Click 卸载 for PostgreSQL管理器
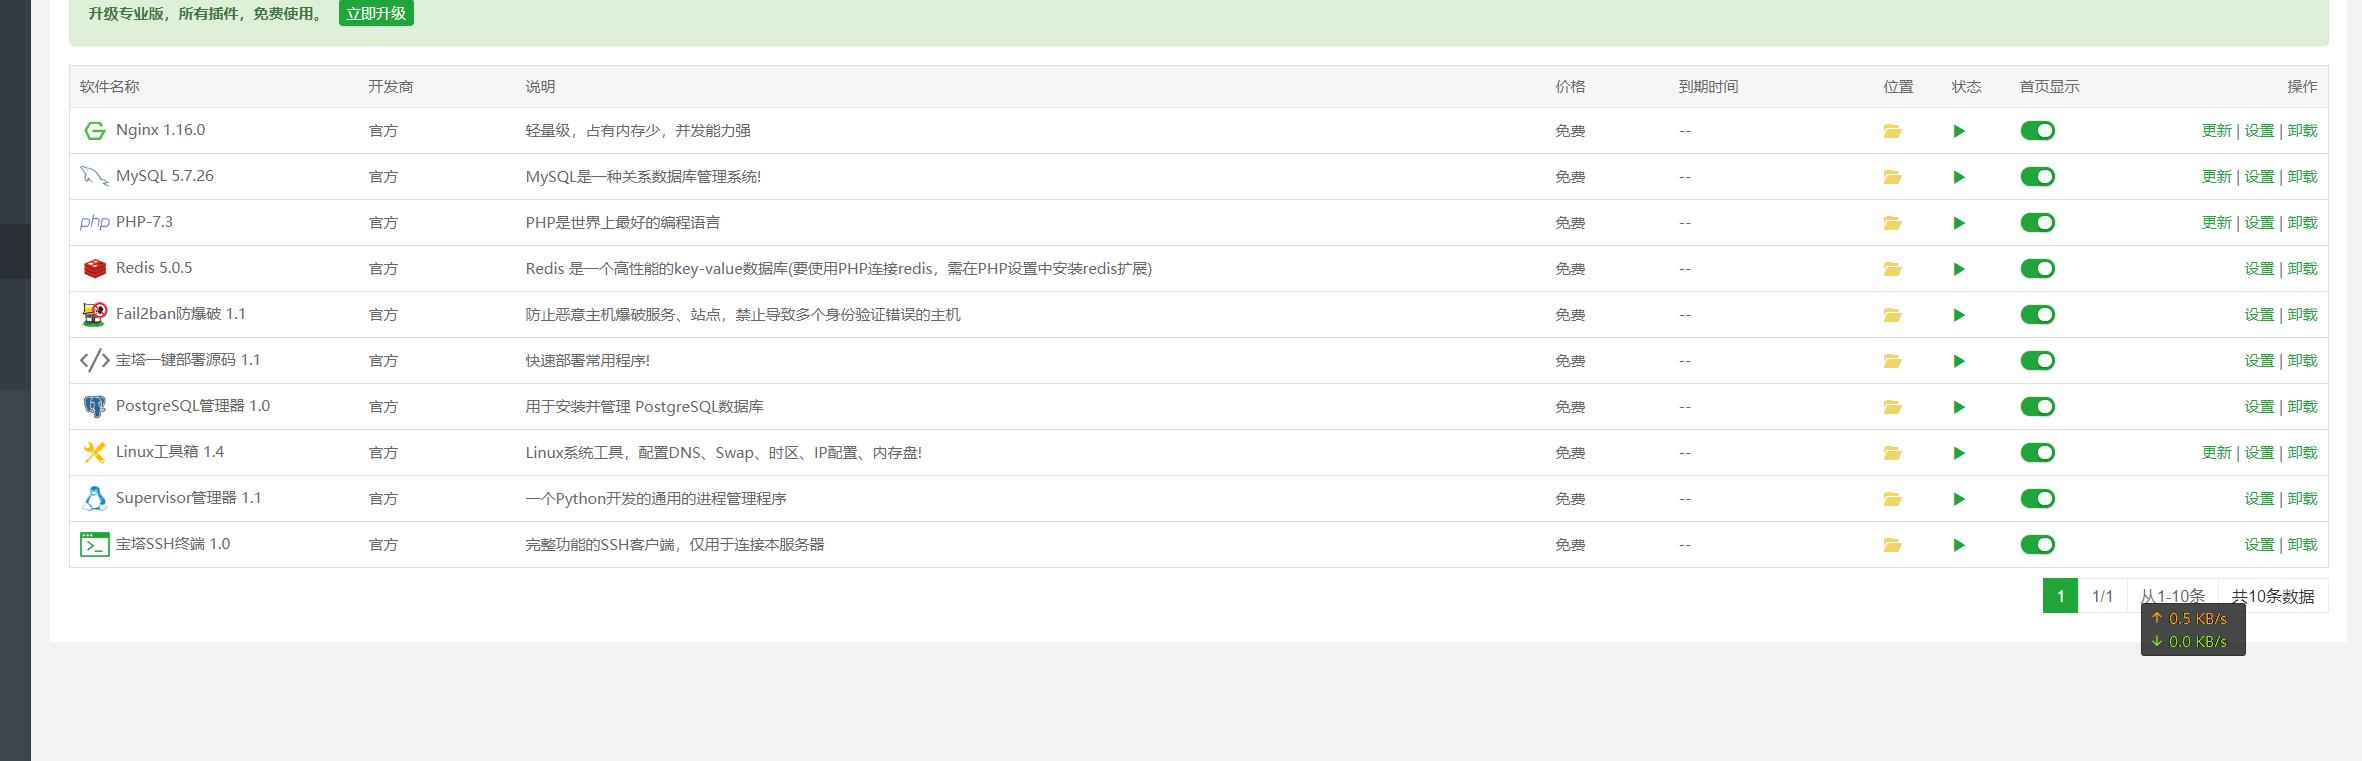 click(2302, 407)
